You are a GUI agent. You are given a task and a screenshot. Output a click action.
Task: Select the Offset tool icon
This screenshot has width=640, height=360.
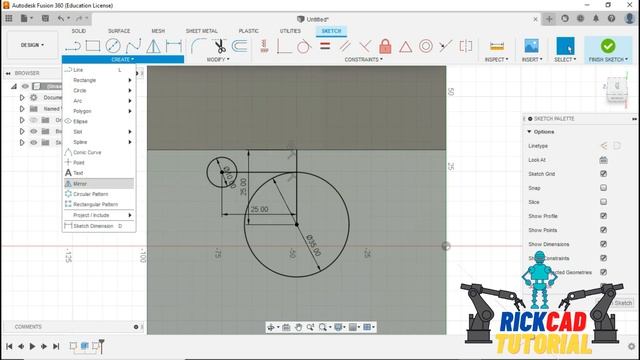click(x=240, y=46)
